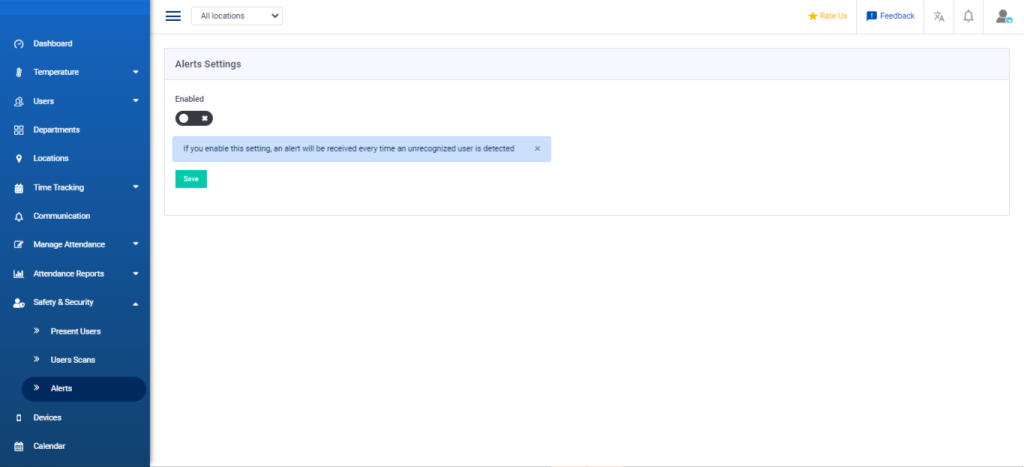Click the Devices phone icon

[19, 418]
